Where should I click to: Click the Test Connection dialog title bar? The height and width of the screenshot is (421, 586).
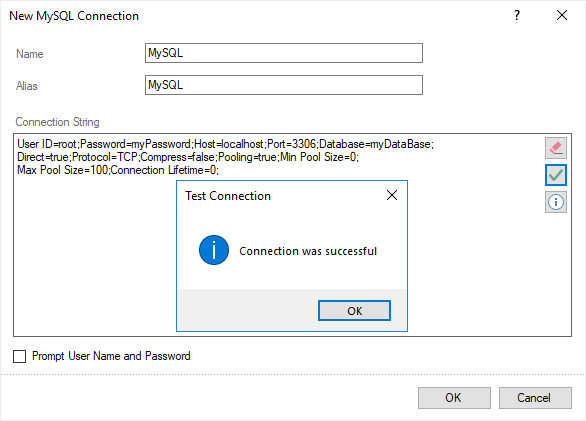click(280, 196)
